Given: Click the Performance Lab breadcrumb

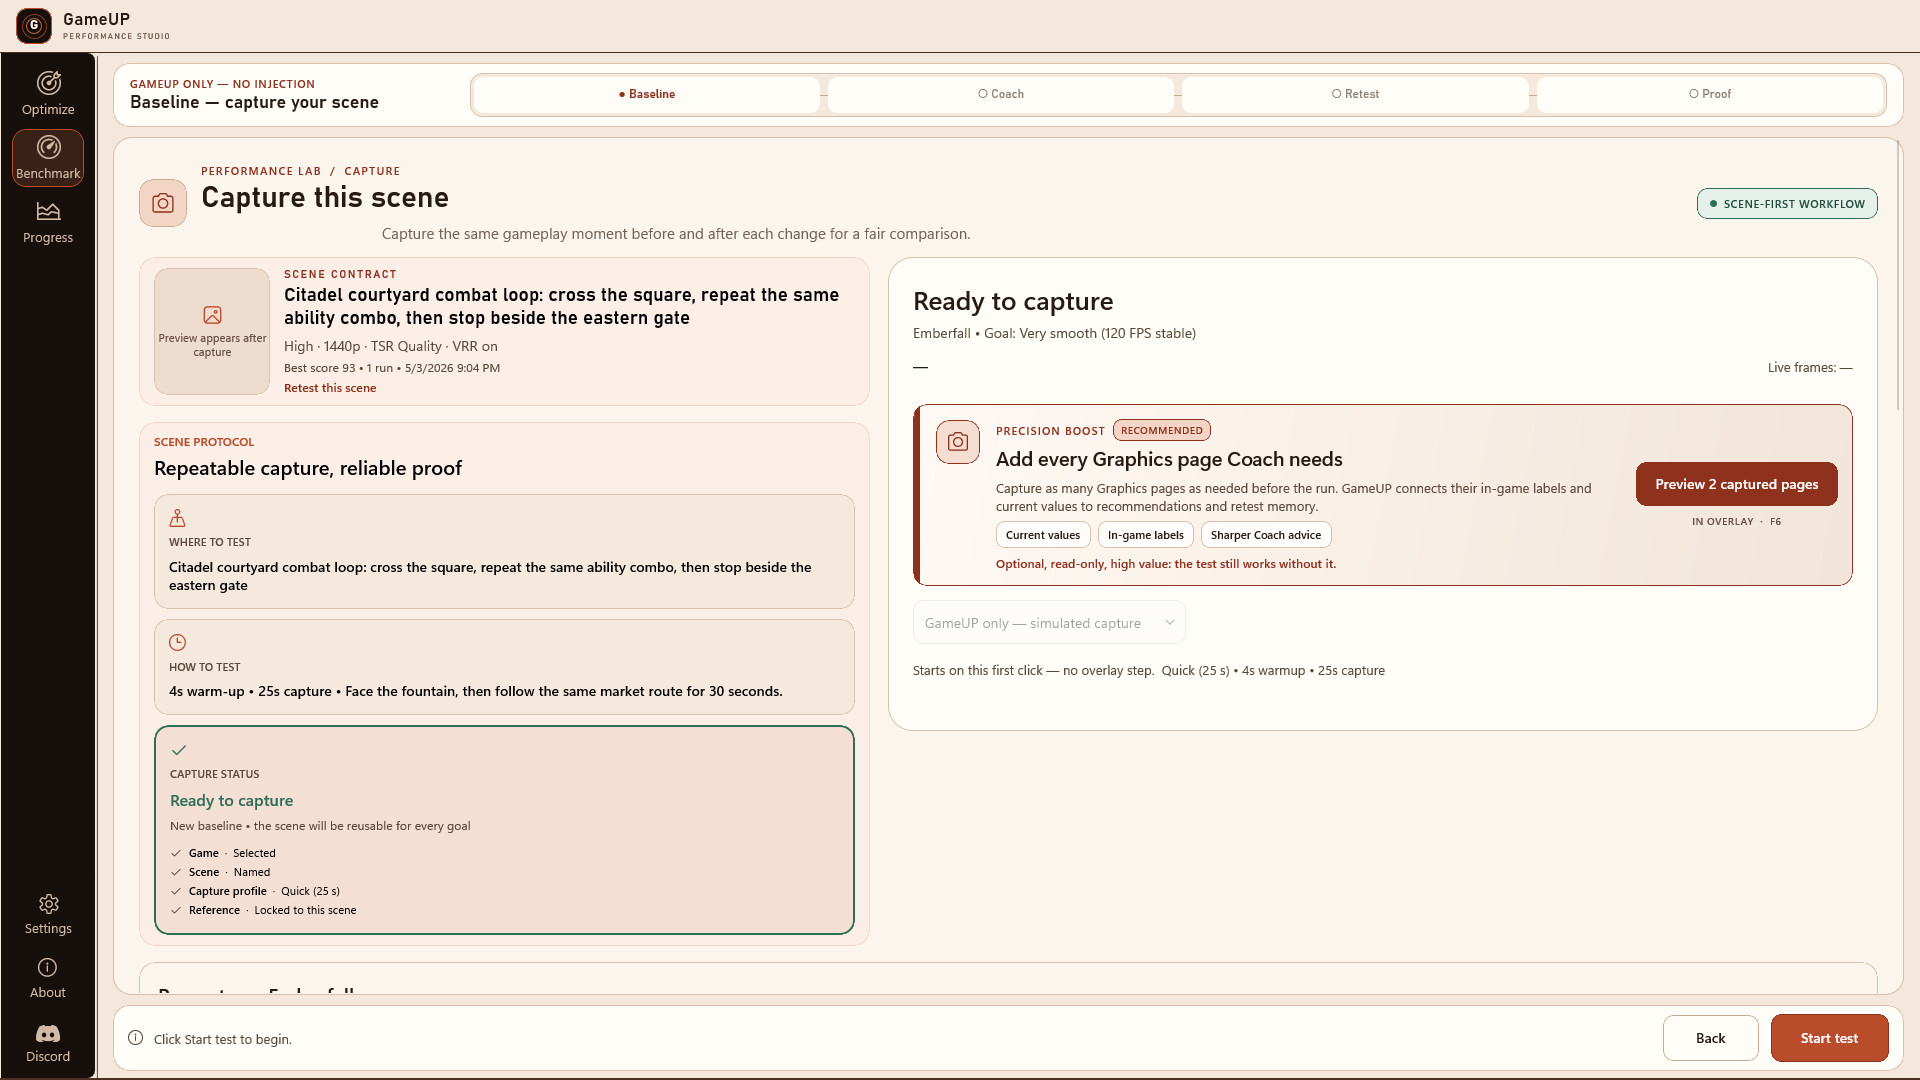Looking at the screenshot, I should tap(261, 171).
